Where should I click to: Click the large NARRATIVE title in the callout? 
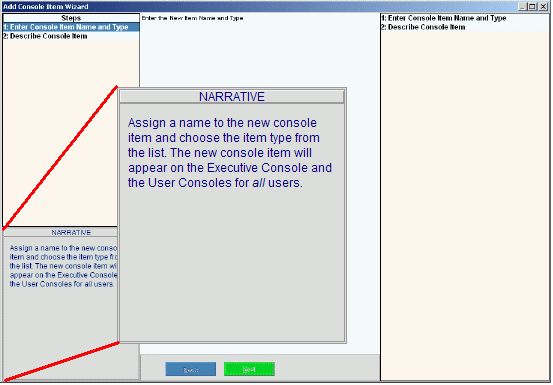pos(232,97)
